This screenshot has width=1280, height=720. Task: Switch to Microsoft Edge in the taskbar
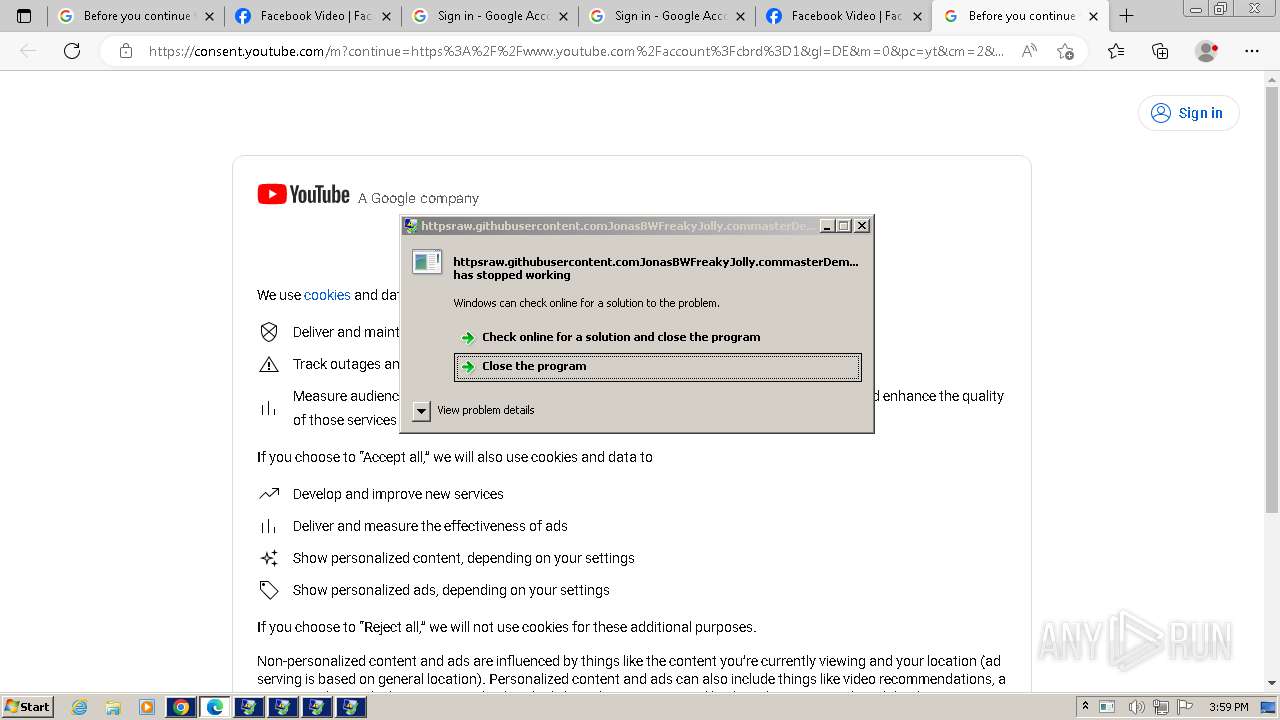[x=215, y=707]
